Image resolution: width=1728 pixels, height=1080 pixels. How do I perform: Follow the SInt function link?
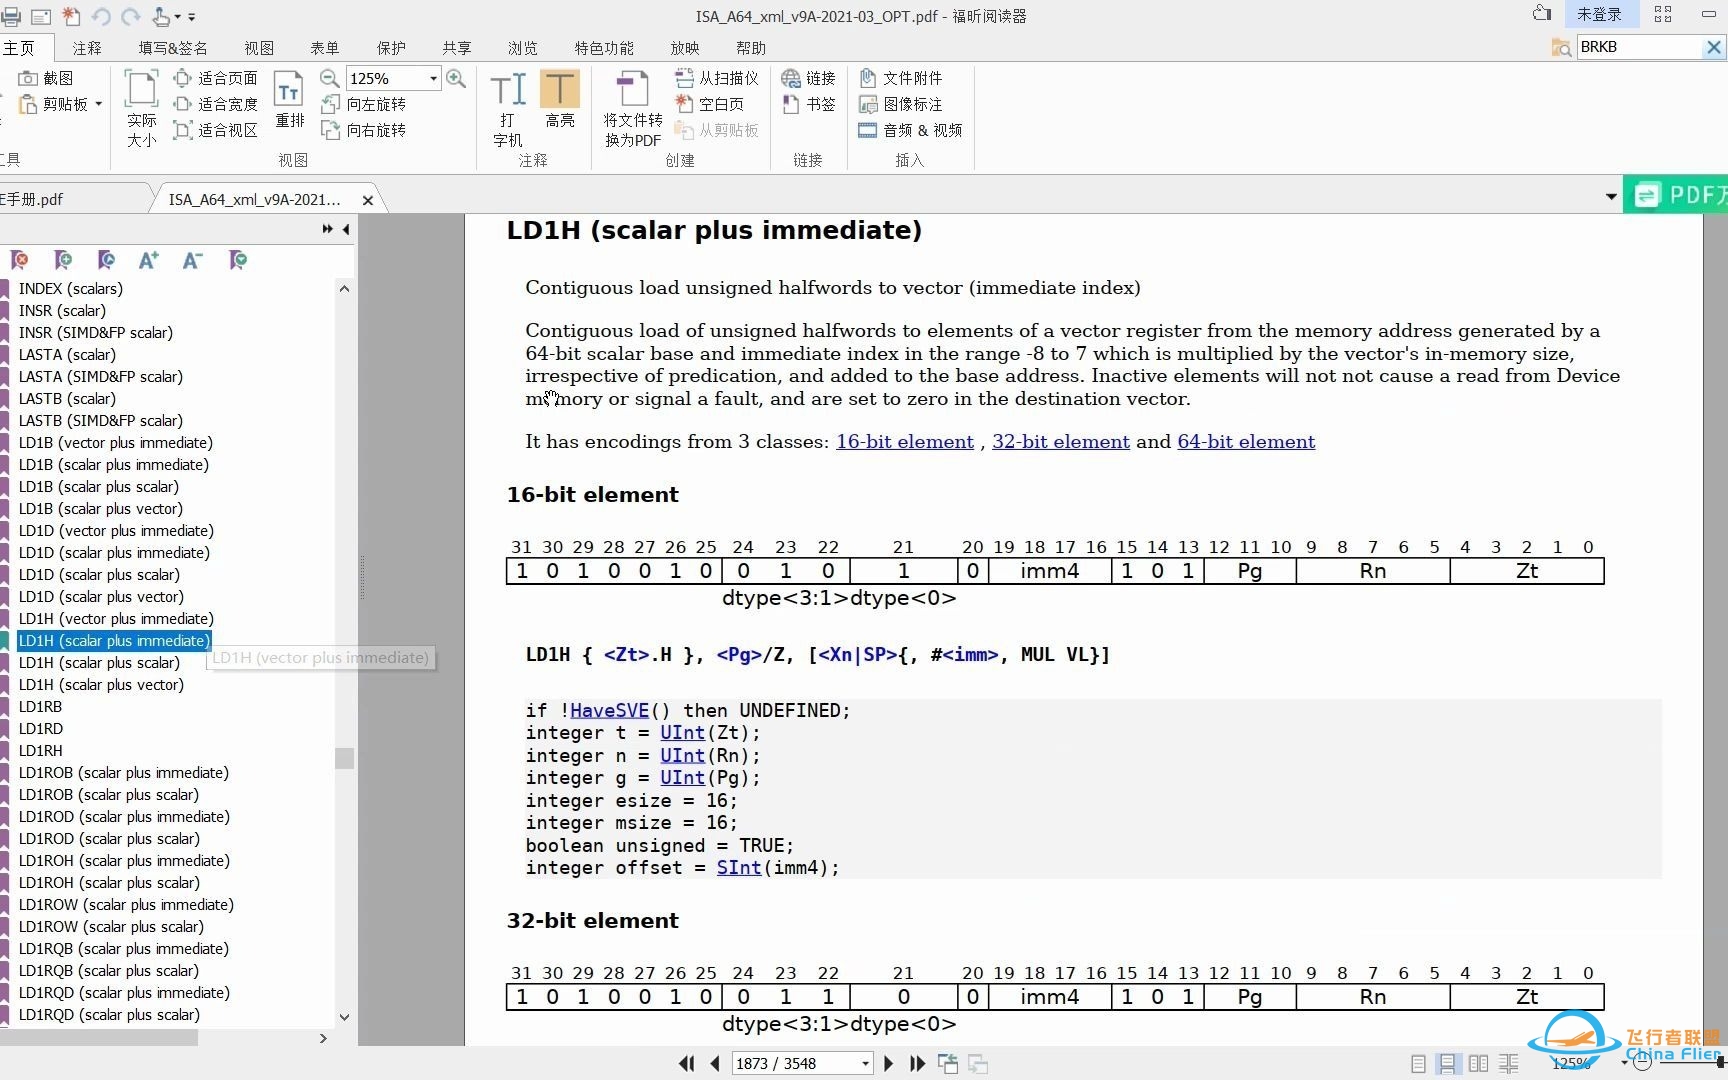738,867
